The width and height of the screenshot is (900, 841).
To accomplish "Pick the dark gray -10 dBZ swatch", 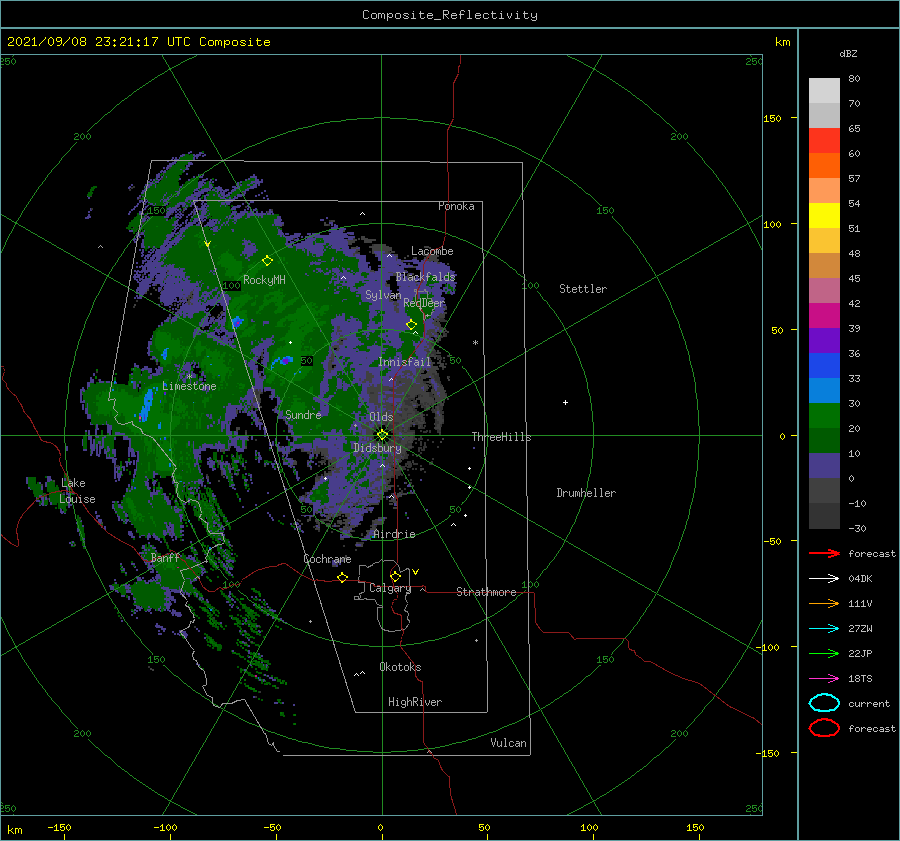I will click(824, 515).
